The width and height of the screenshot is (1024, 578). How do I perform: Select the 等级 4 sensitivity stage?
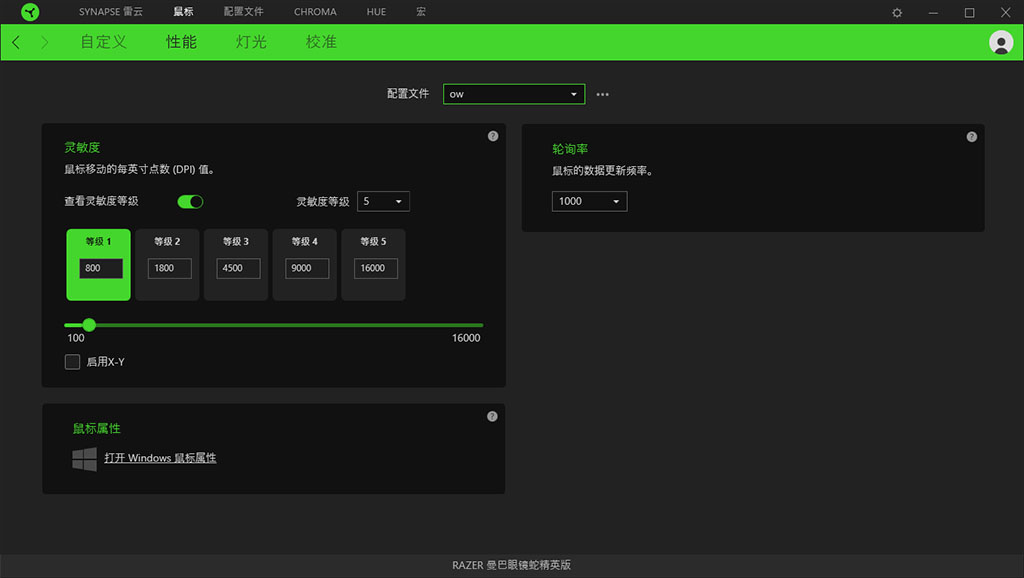pyautogui.click(x=304, y=265)
